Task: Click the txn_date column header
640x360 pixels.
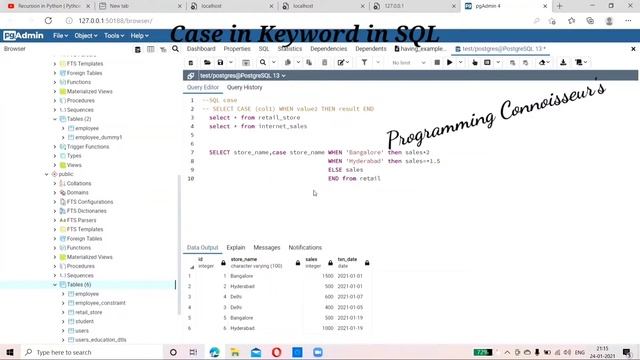Action: [x=353, y=262]
